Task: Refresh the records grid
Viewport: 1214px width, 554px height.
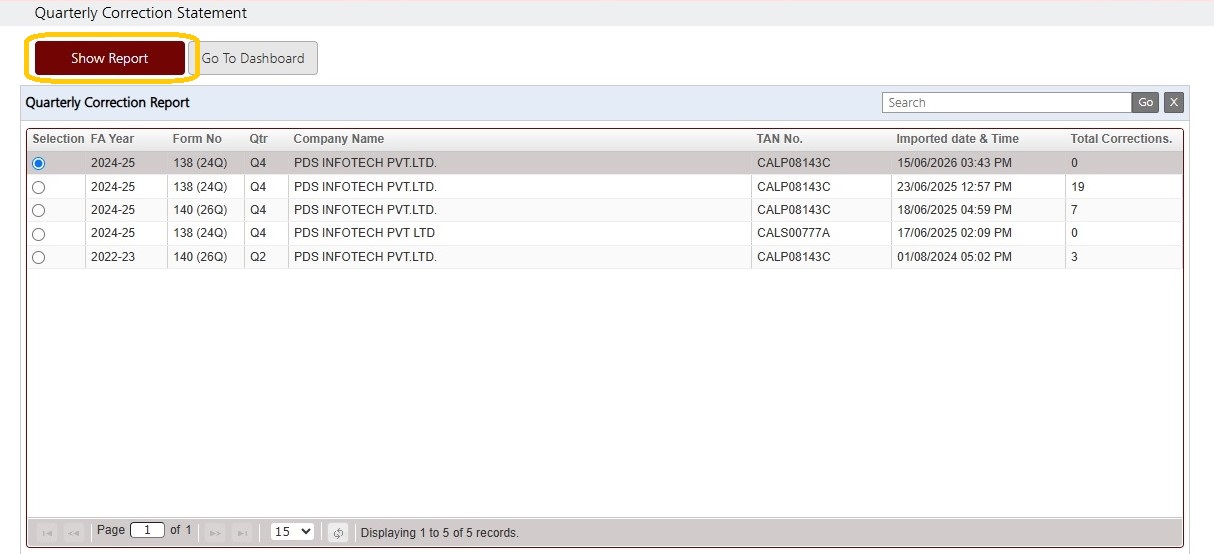Action: point(338,533)
